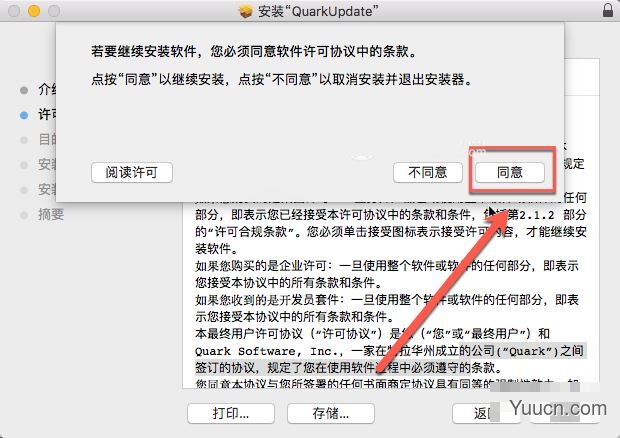Screen dimensions: 620x438
Task: Click the 同意 (Agree) button
Action: 510,172
